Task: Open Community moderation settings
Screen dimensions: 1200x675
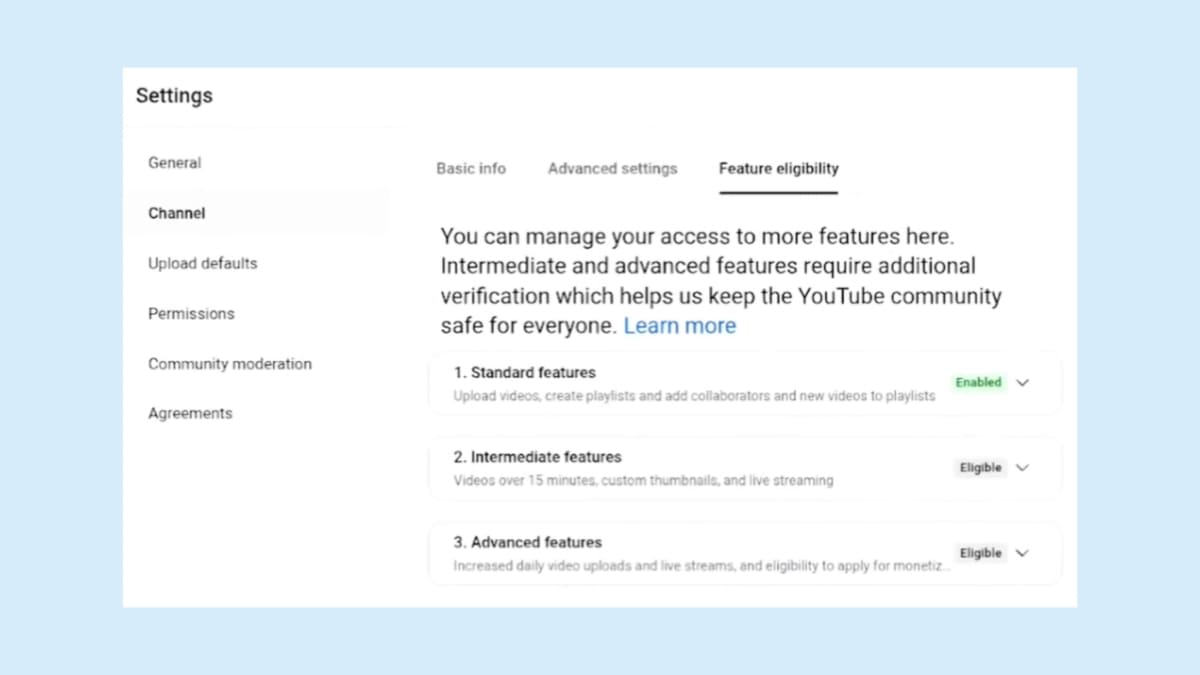Action: pyautogui.click(x=230, y=364)
